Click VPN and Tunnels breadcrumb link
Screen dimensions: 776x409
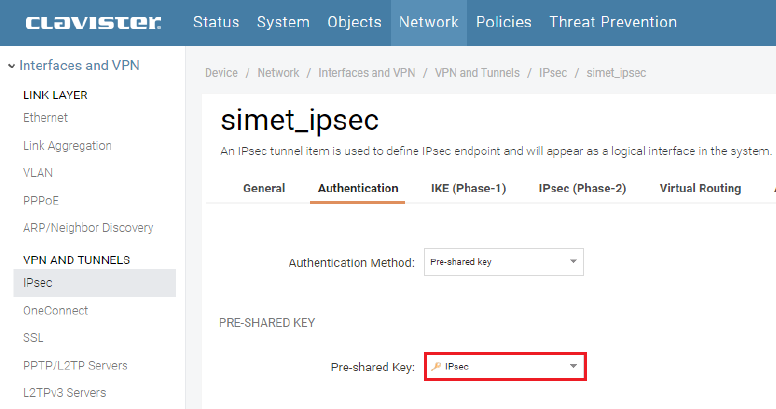click(477, 73)
